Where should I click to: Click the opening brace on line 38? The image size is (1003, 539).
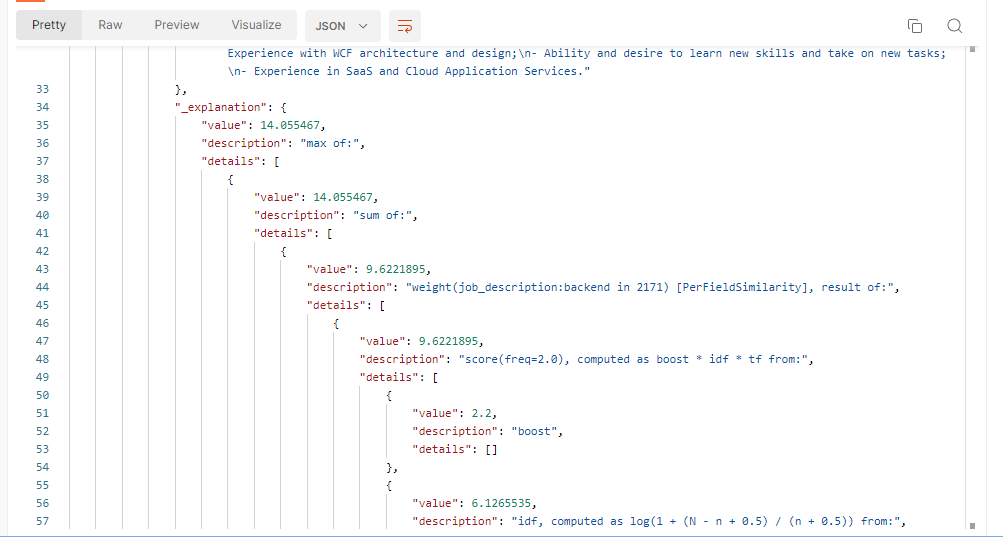[x=231, y=179]
